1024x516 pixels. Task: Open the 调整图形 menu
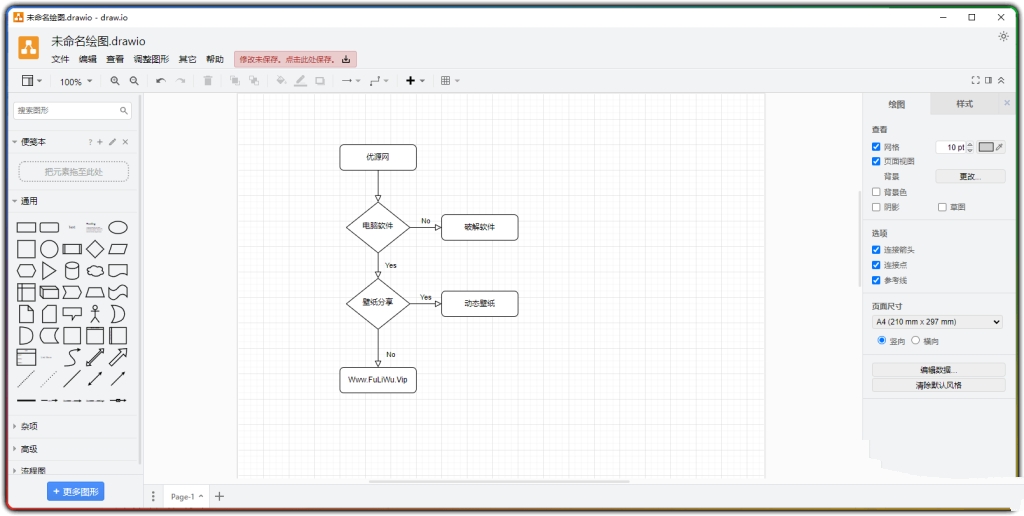pyautogui.click(x=151, y=59)
